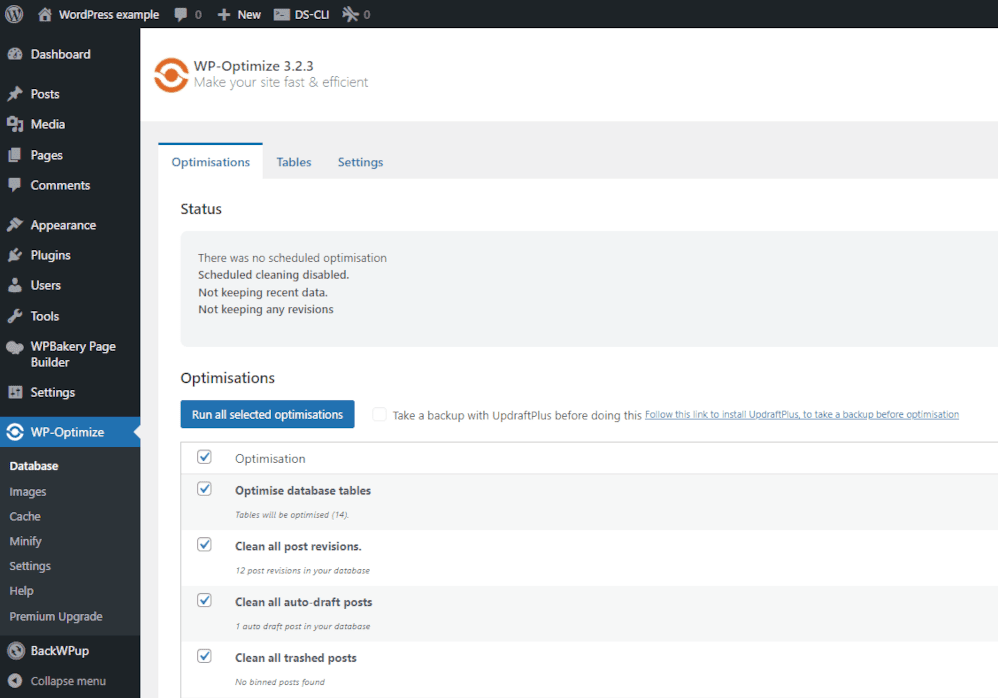Open BackWPup label in sidebar
The image size is (998, 698).
point(60,650)
